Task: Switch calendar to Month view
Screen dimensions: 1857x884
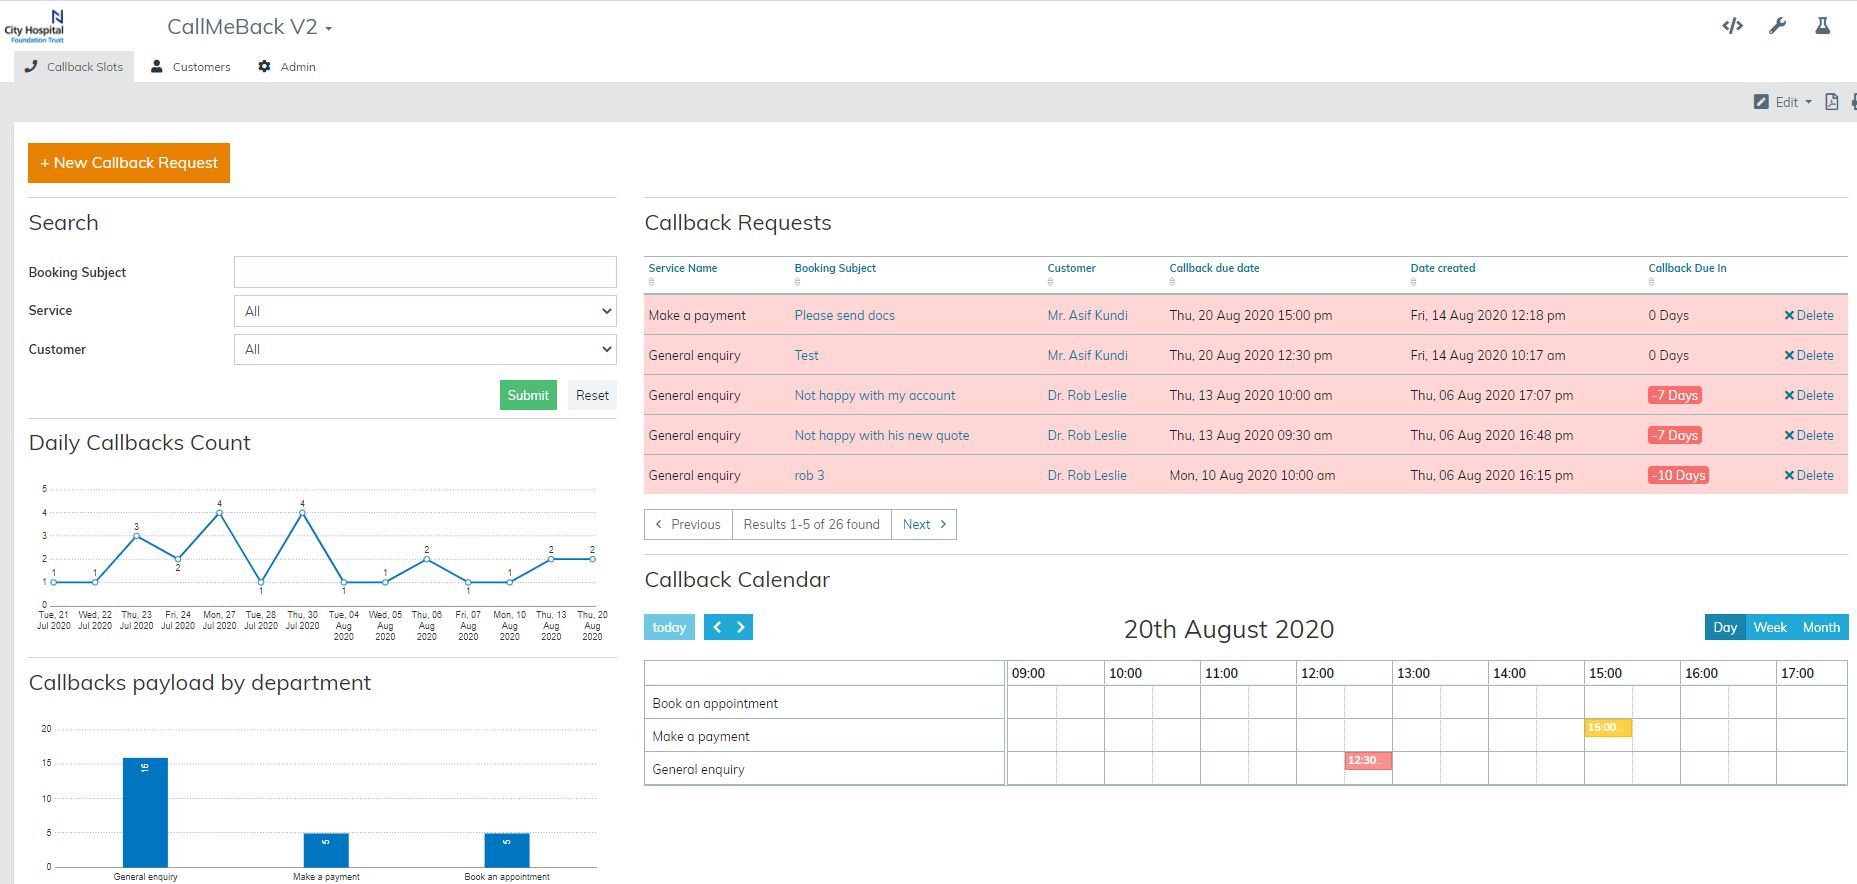Action: [x=1821, y=627]
